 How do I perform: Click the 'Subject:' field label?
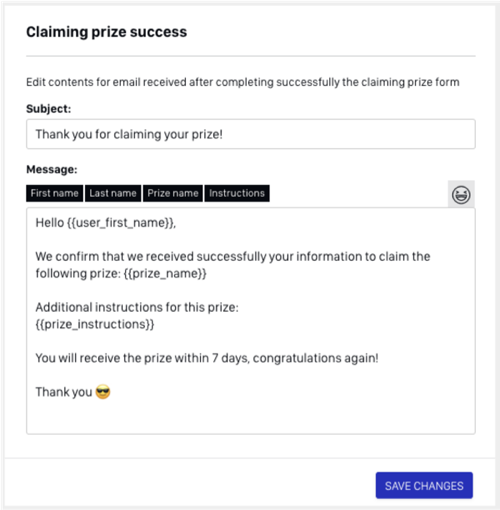(49, 109)
